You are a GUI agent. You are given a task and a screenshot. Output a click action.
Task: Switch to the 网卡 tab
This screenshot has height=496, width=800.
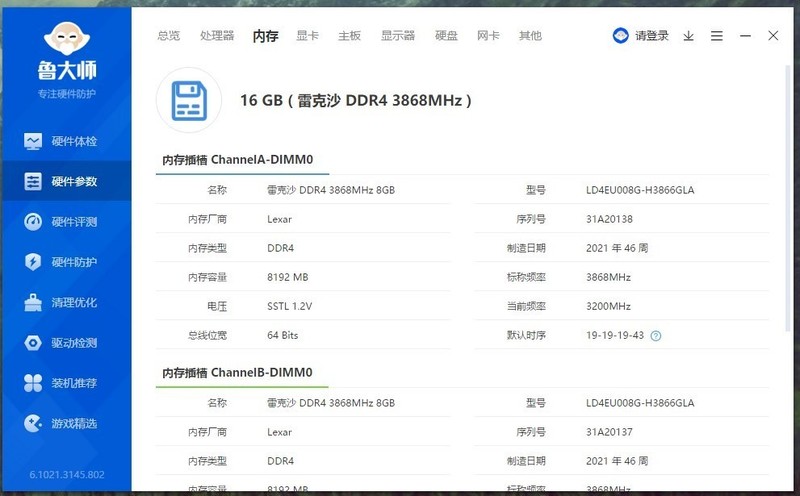pyautogui.click(x=488, y=36)
